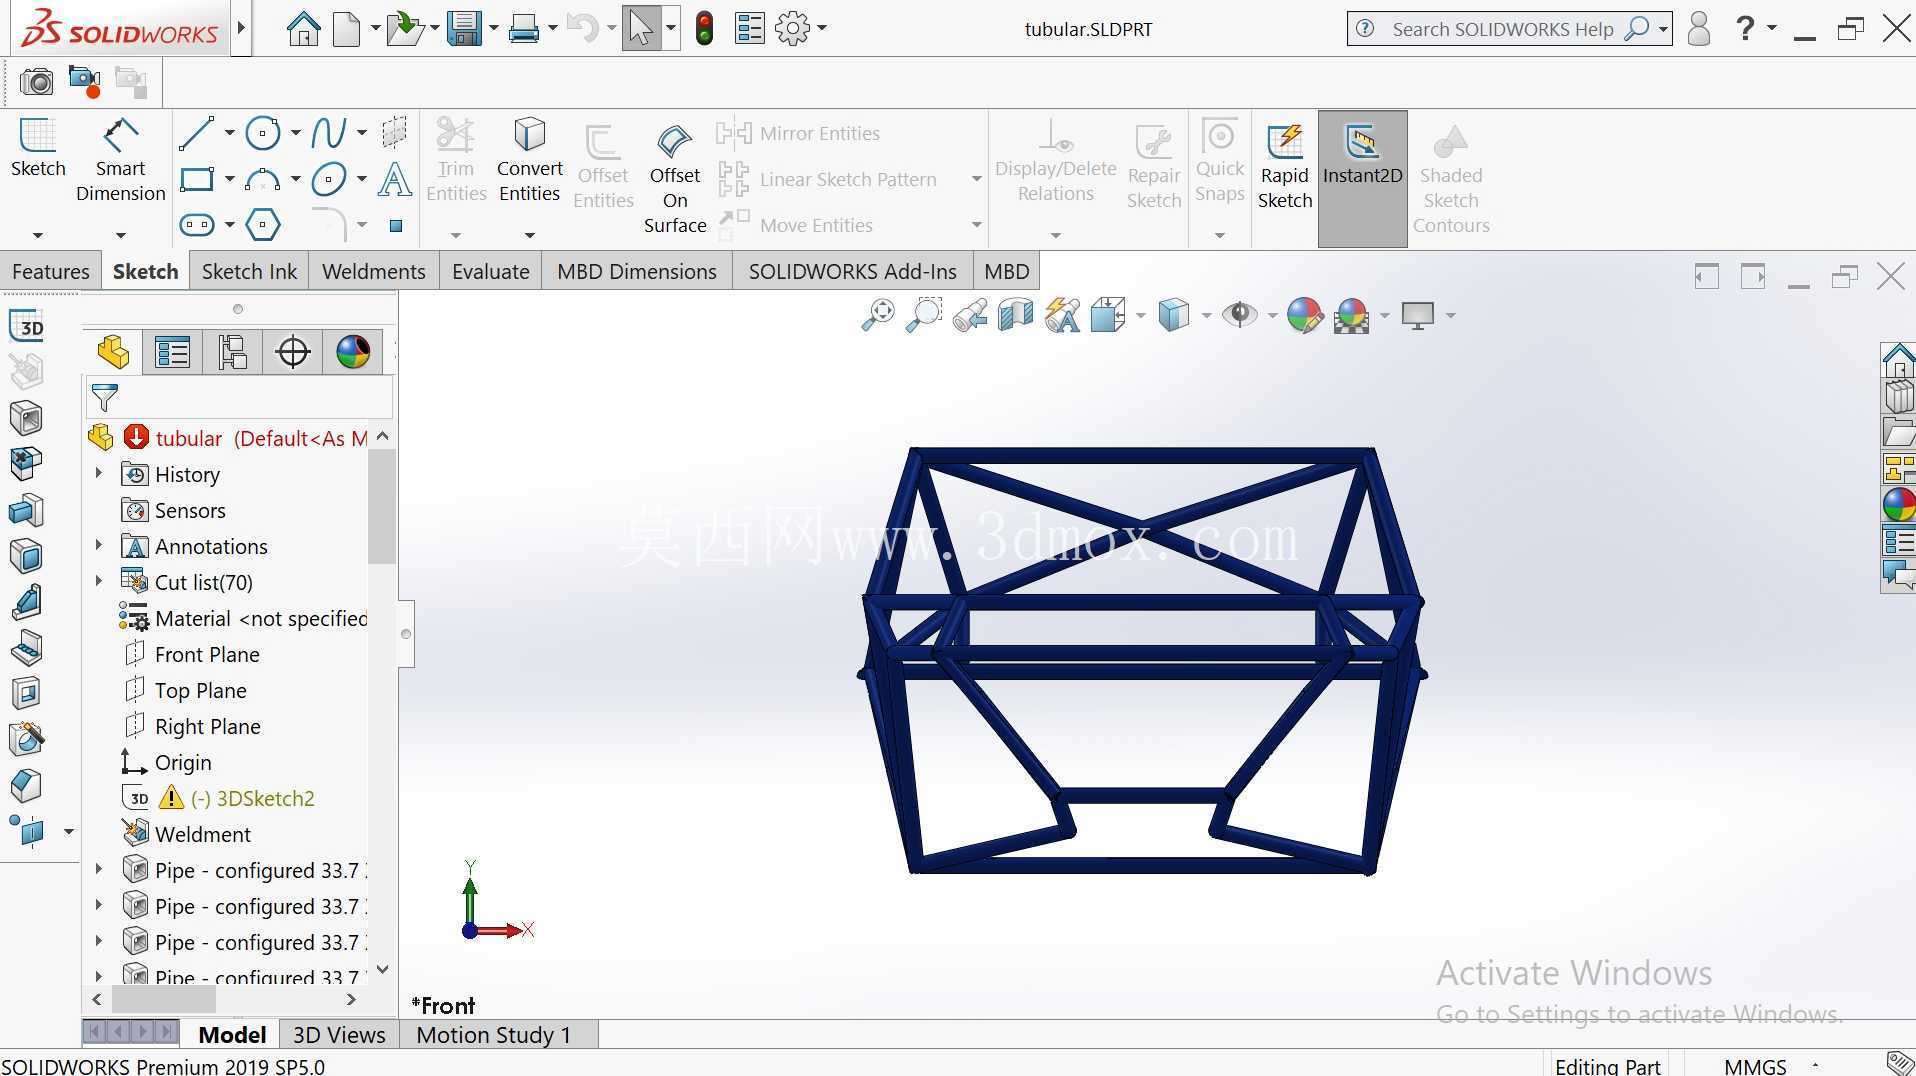Toggle Instant2D mode

(1362, 178)
